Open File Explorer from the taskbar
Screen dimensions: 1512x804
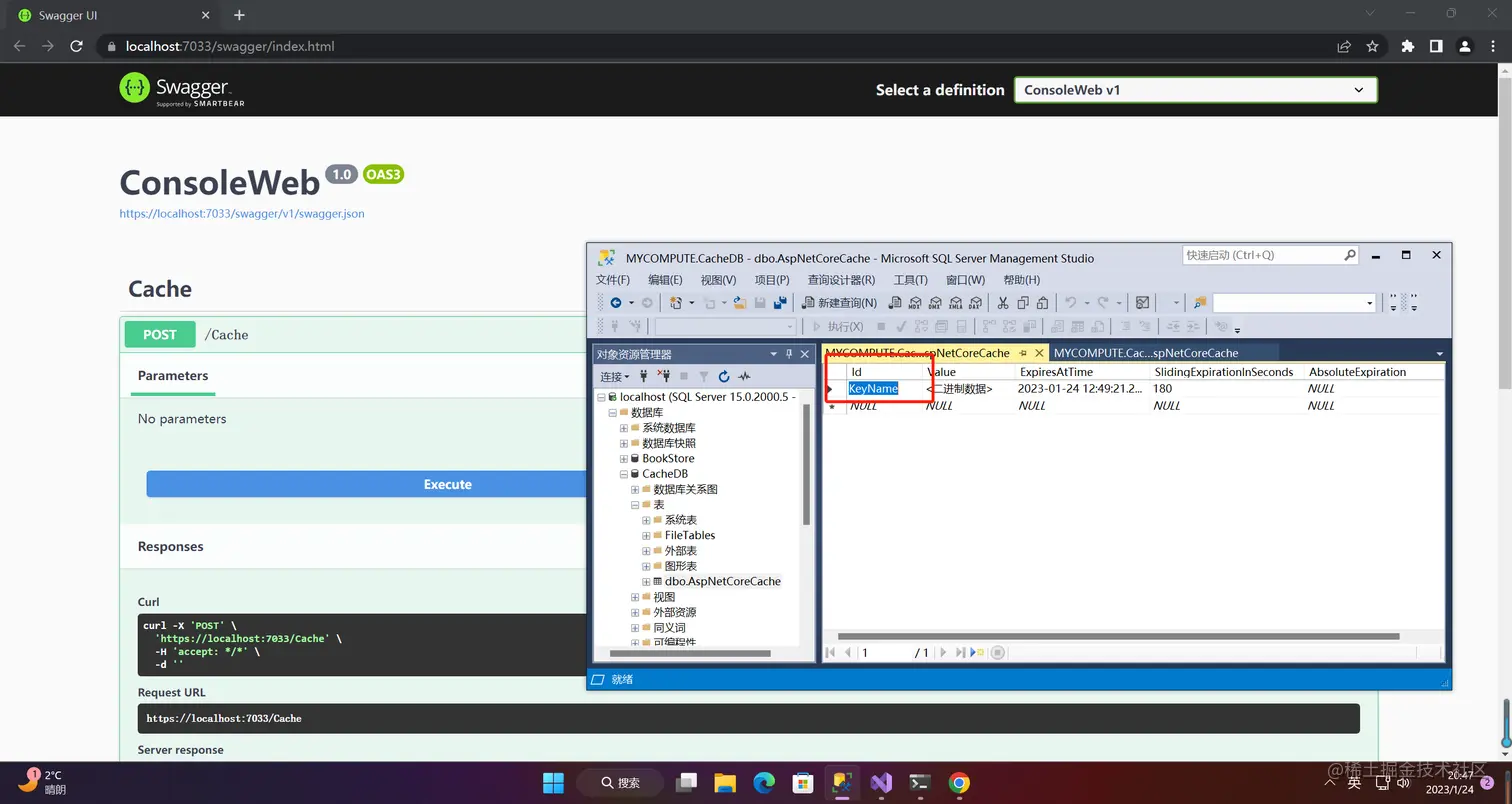pos(725,783)
